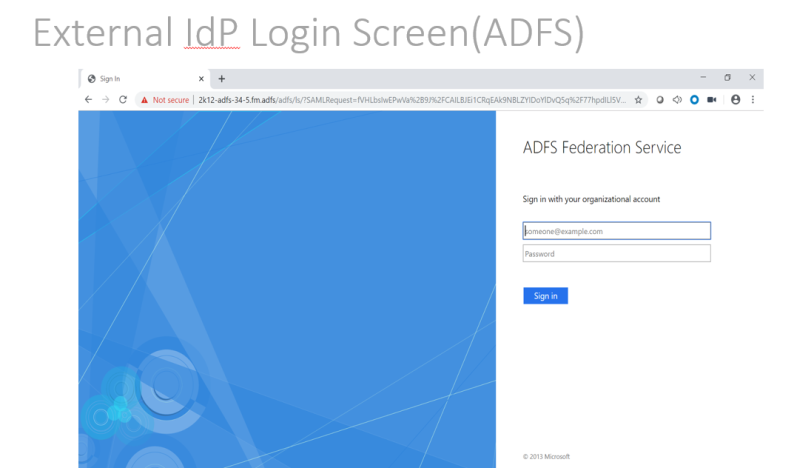Screen dimensions: 794x468
Task: Minimize the browser window
Action: point(703,77)
